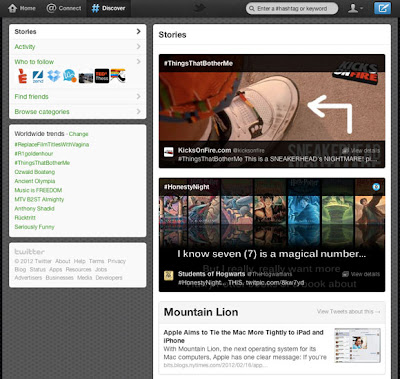The width and height of the screenshot is (400, 379).
Task: Focus the hashtag or keyword search field
Action: 292,9
